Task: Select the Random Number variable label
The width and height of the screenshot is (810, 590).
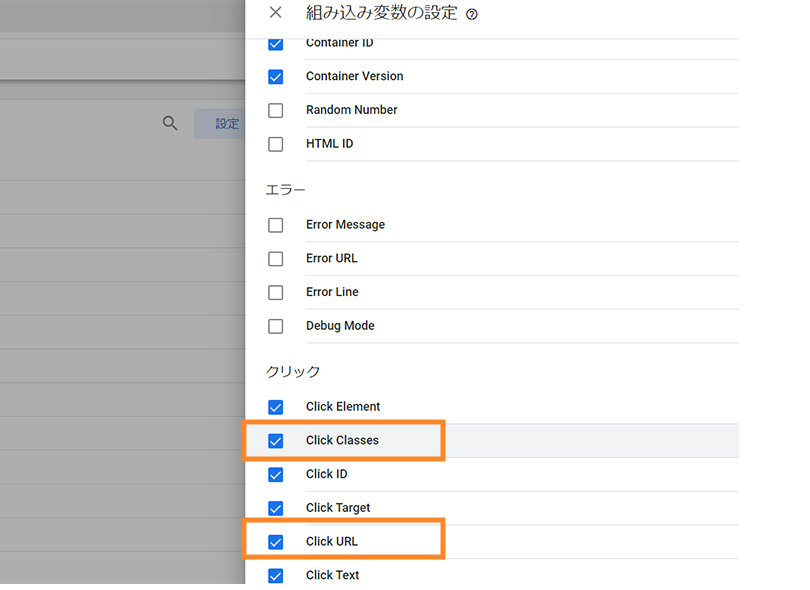Action: click(x=351, y=110)
